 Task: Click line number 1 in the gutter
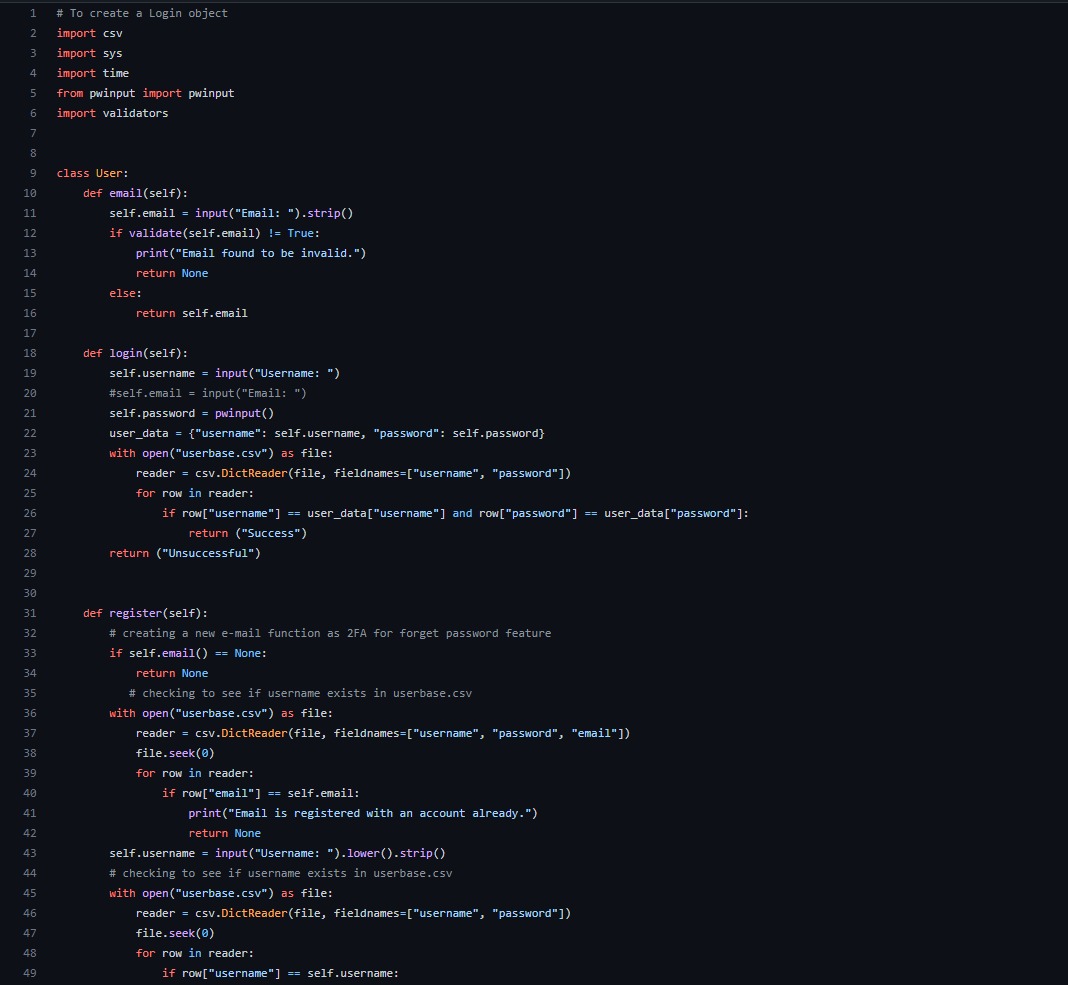tap(32, 13)
